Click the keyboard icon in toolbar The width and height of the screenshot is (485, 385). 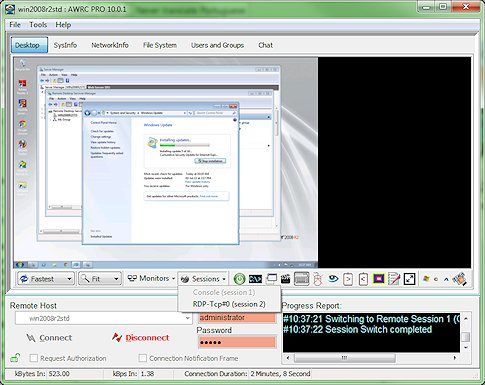point(301,279)
